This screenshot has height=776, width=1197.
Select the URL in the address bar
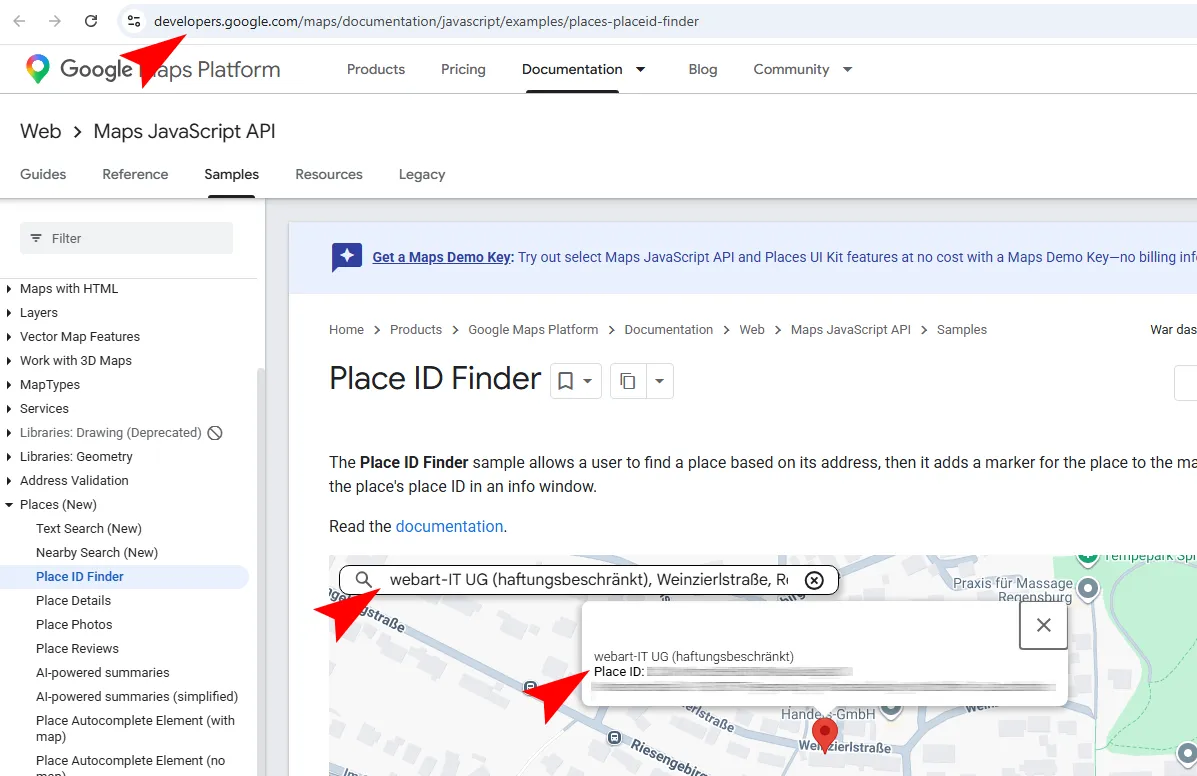(x=426, y=21)
